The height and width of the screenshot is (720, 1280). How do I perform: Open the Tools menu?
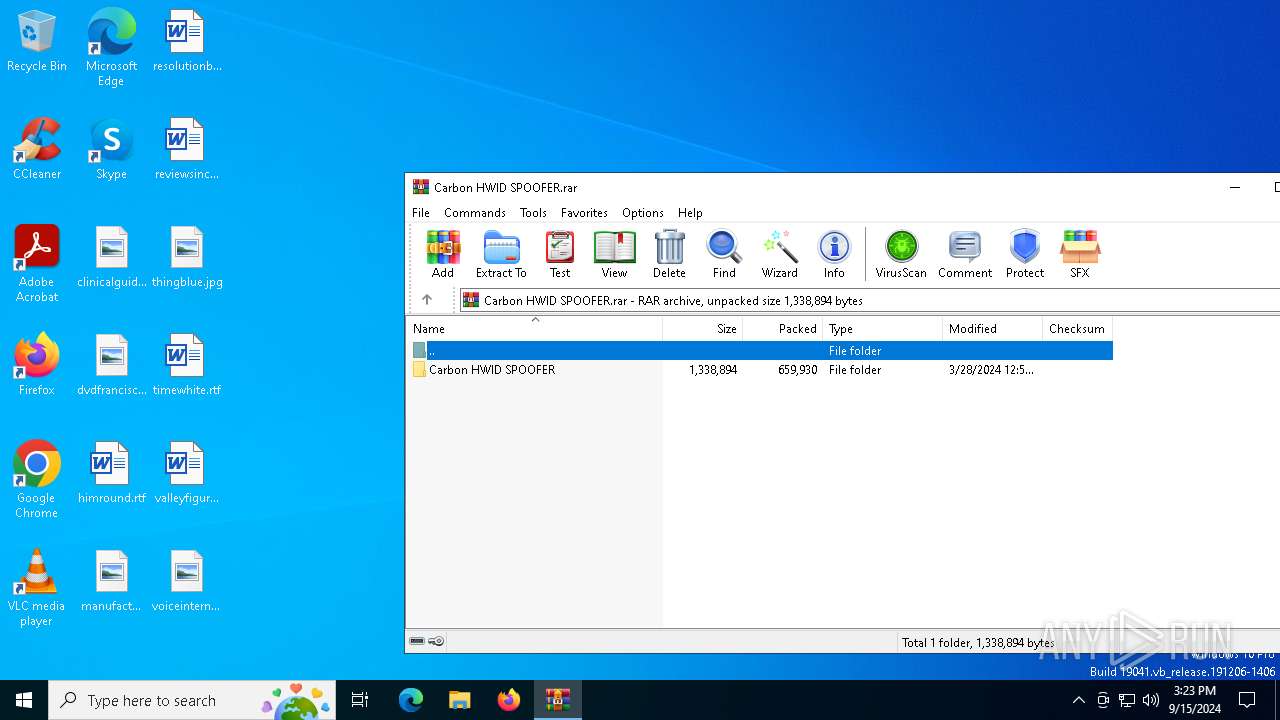pyautogui.click(x=533, y=213)
